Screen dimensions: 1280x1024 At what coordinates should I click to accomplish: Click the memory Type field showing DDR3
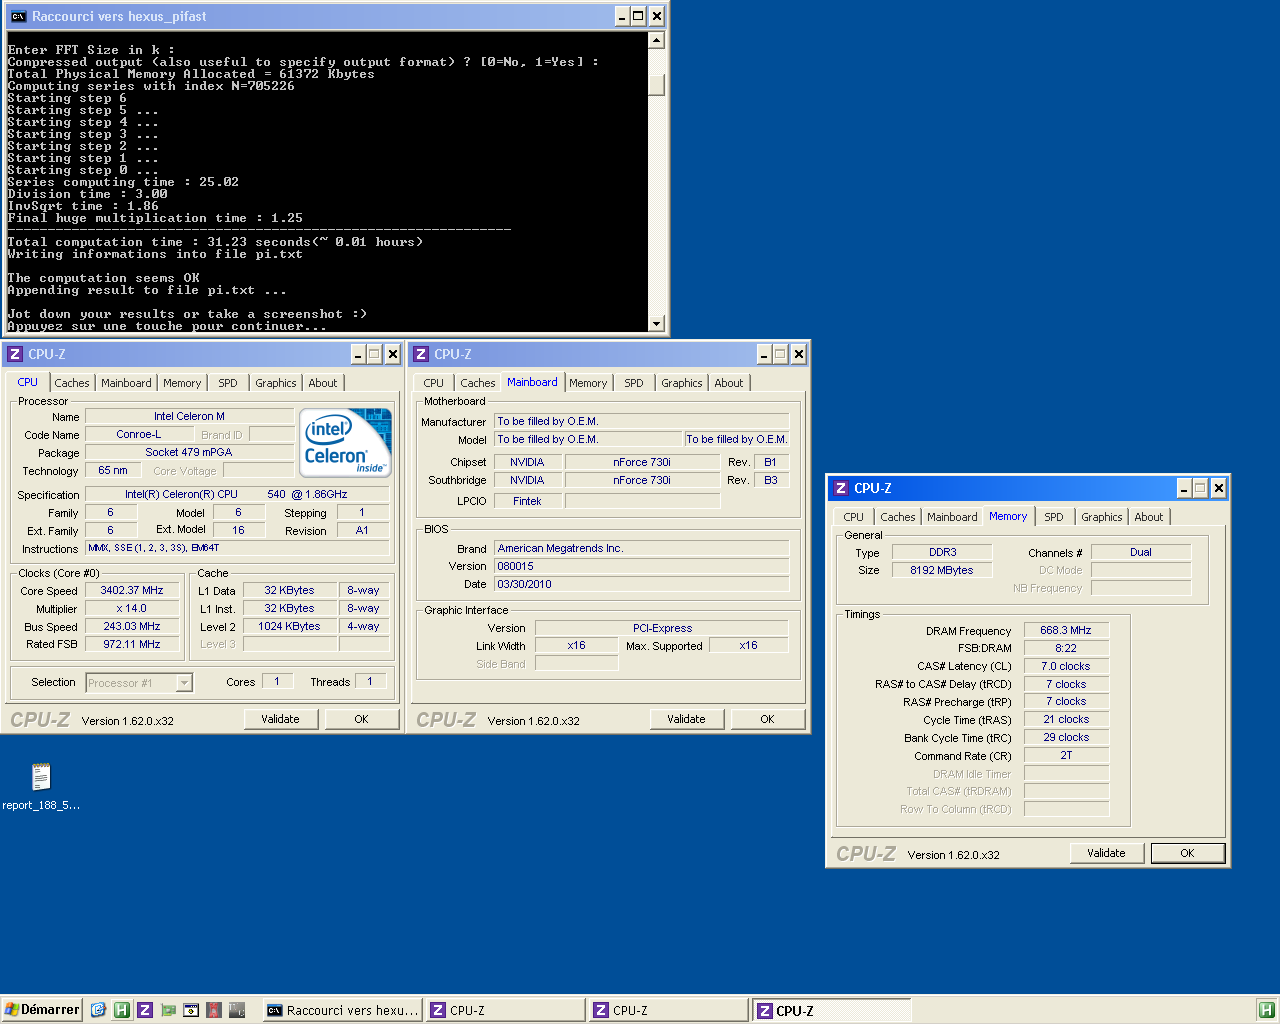point(942,552)
